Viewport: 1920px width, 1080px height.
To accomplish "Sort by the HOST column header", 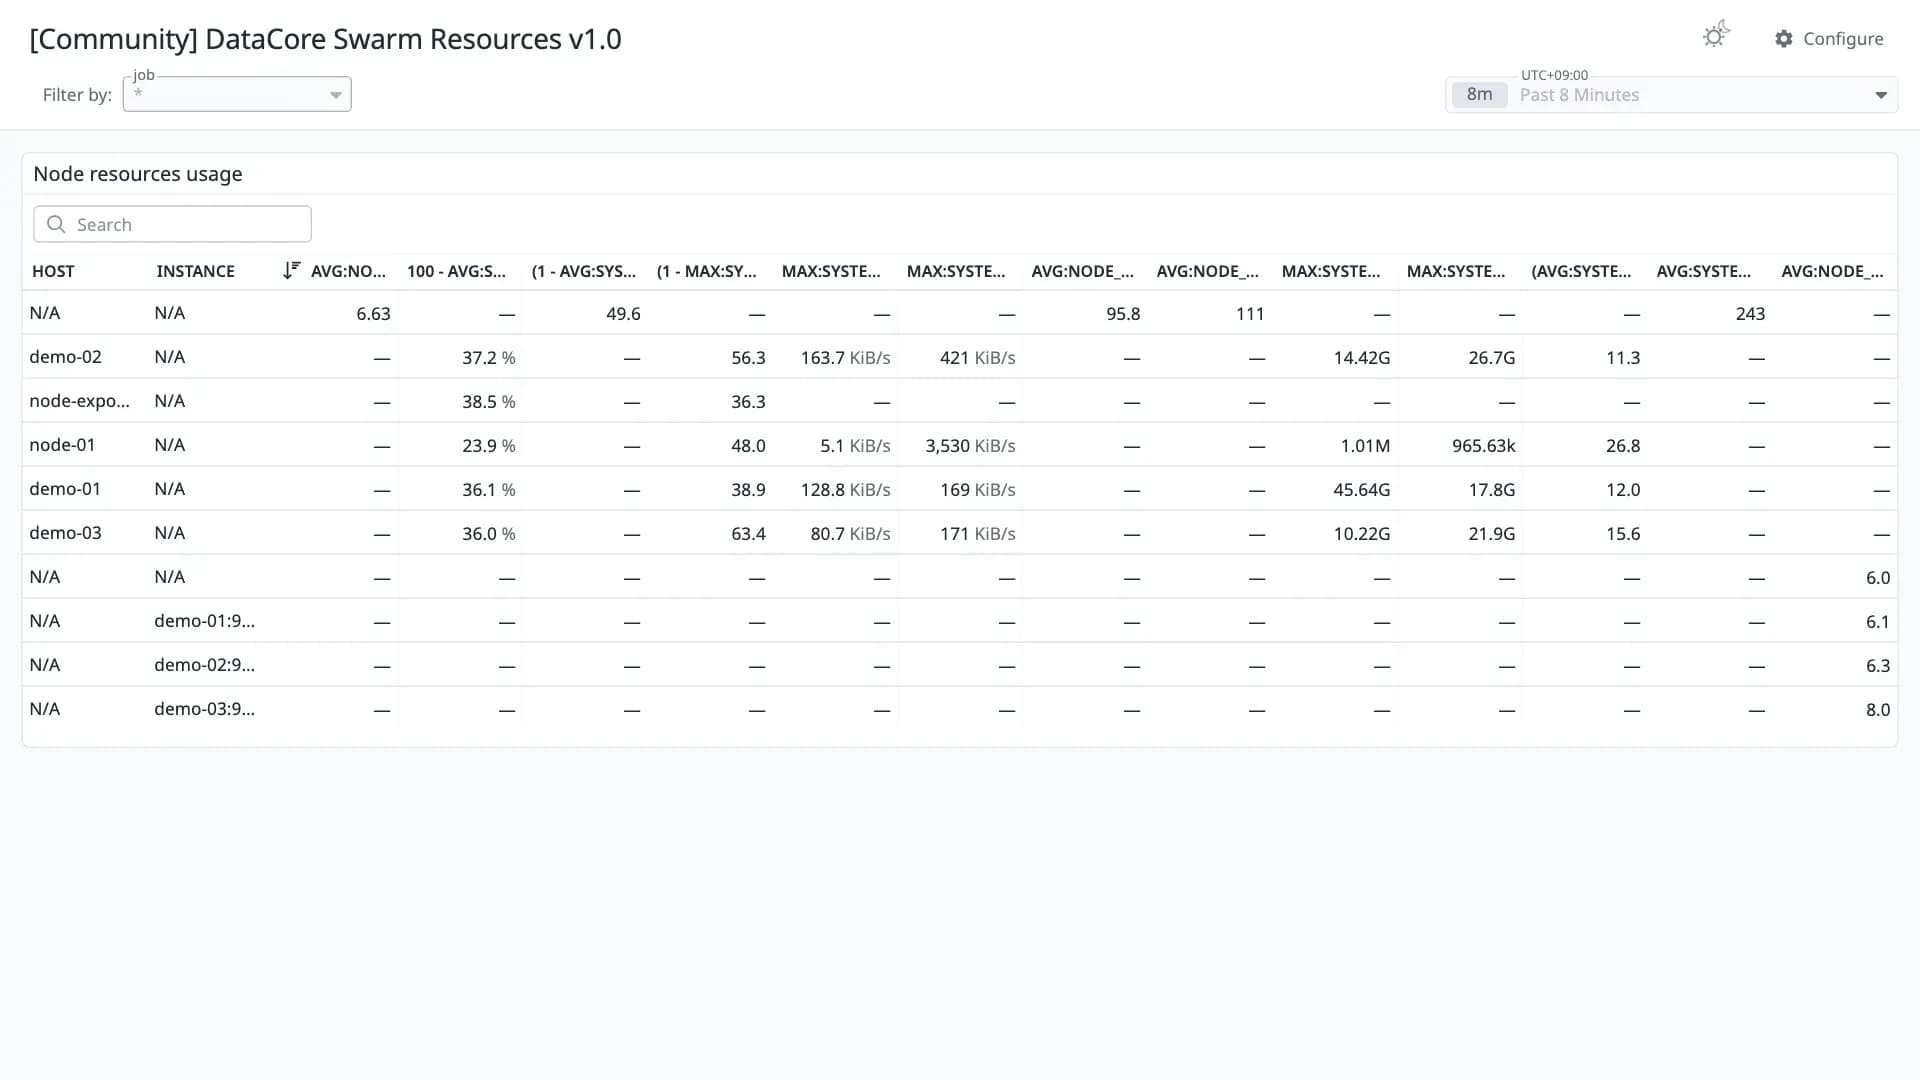I will (x=53, y=271).
